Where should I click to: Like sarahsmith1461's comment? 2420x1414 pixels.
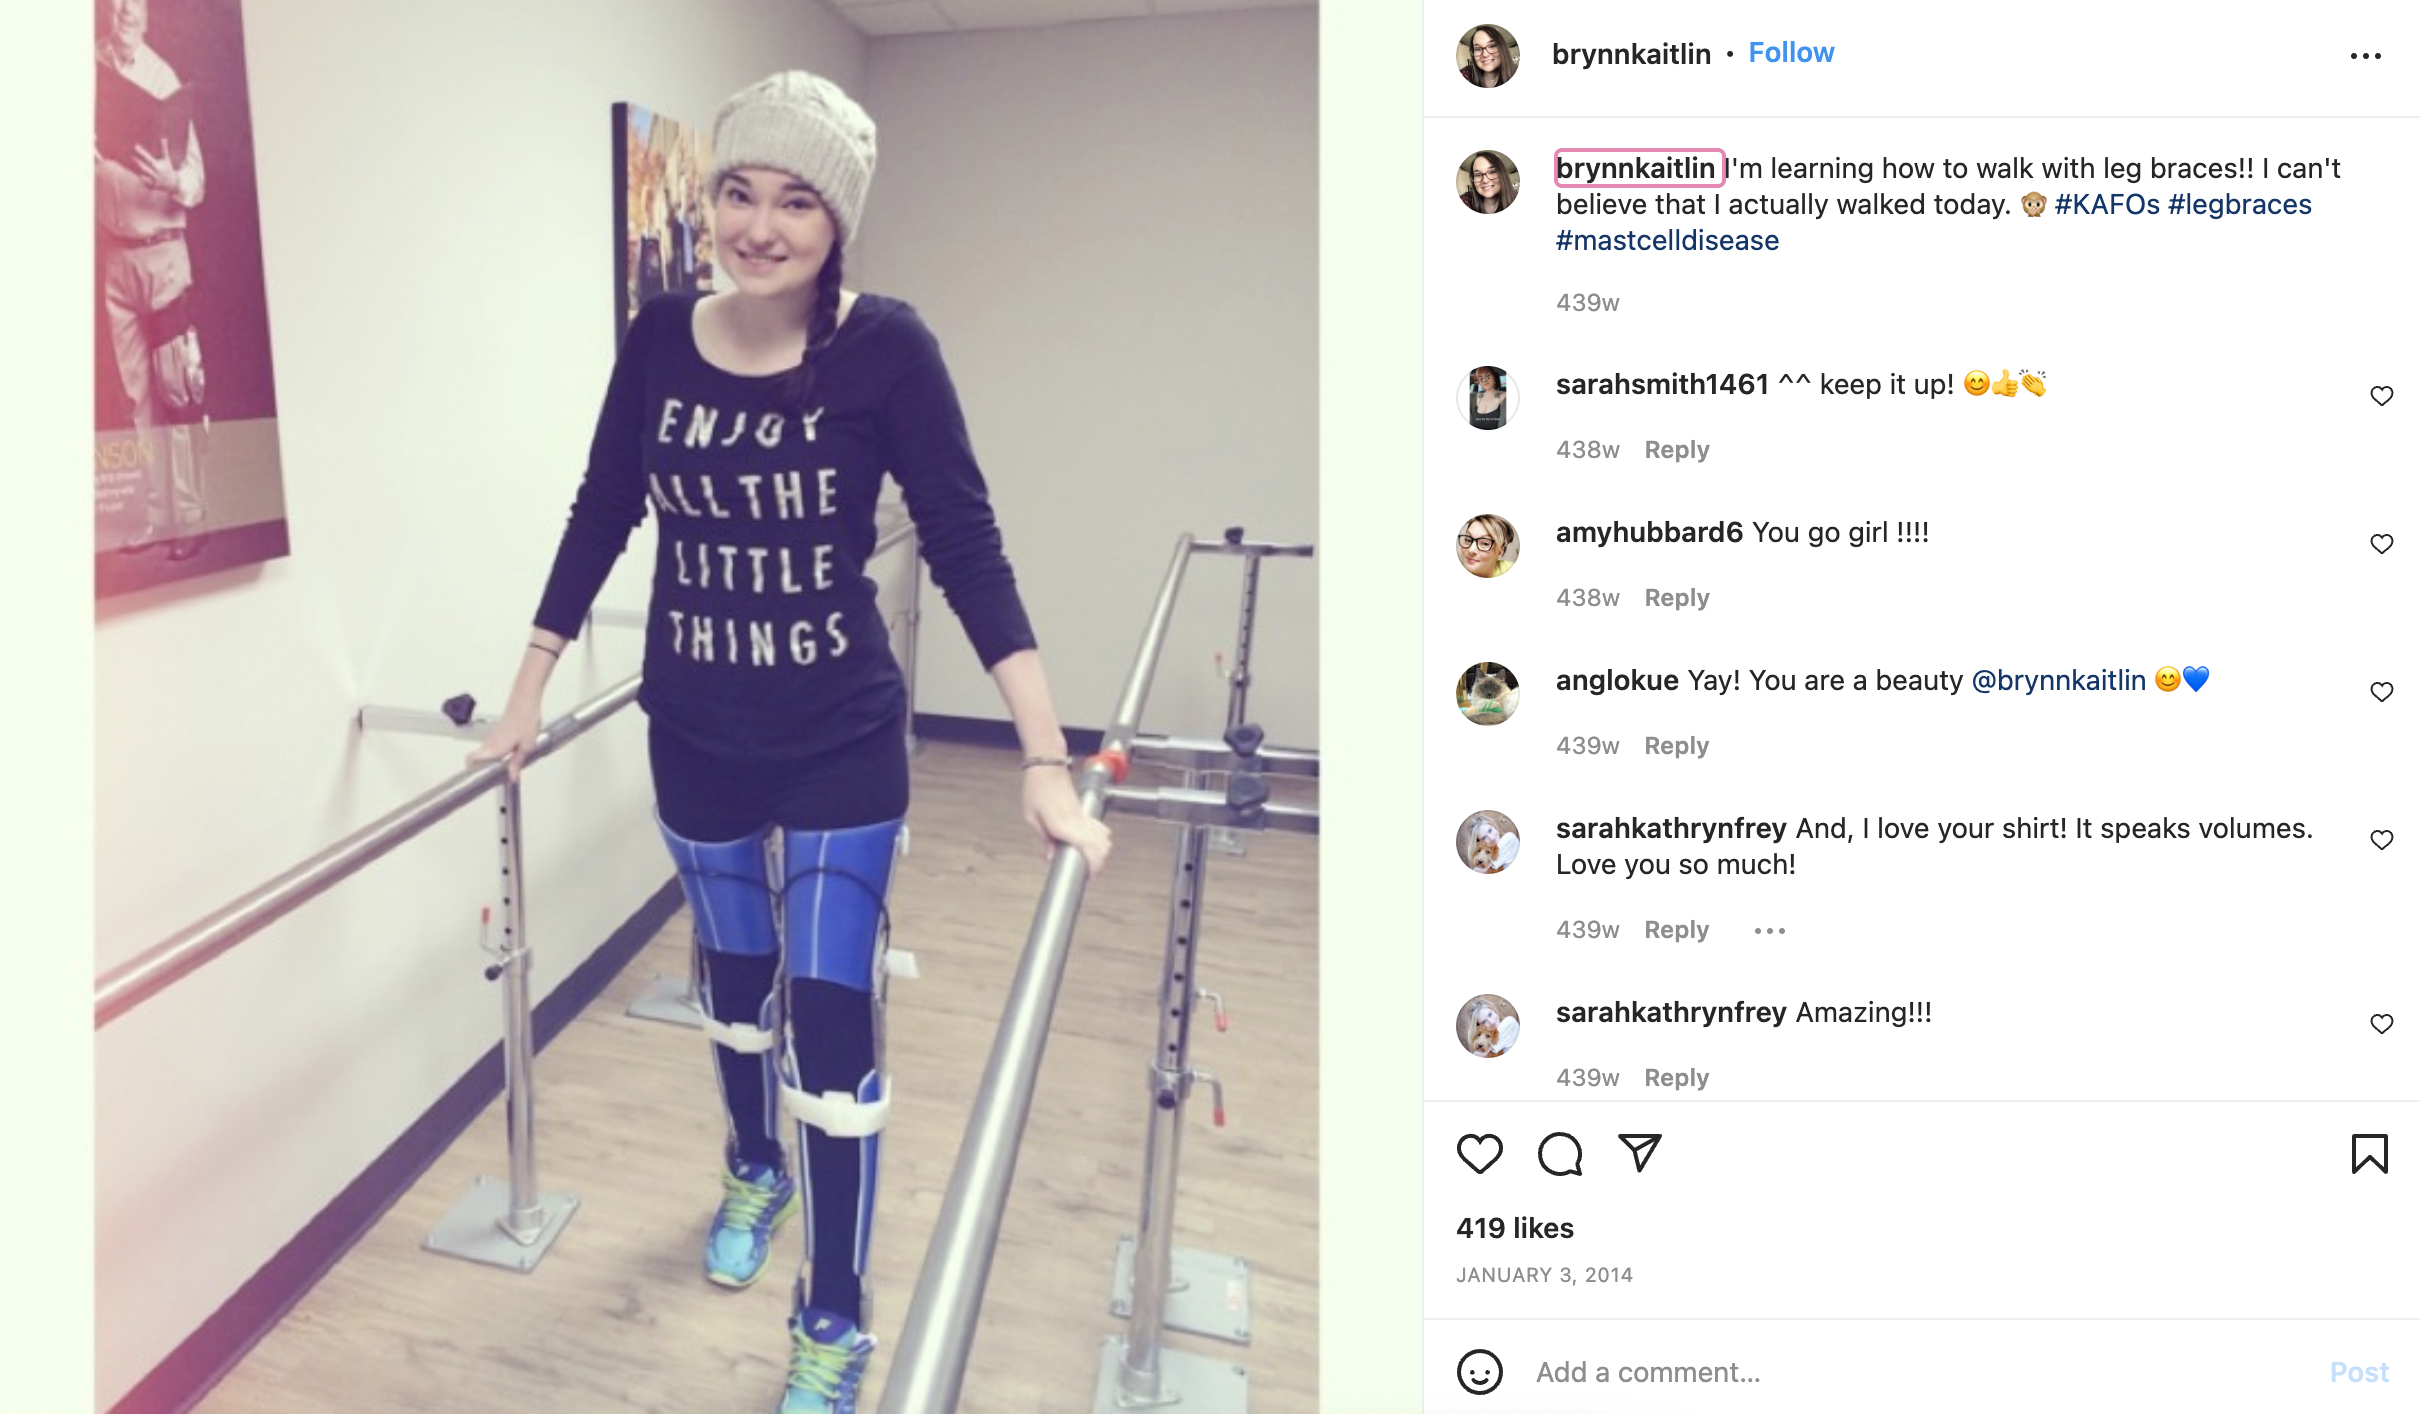[2382, 396]
